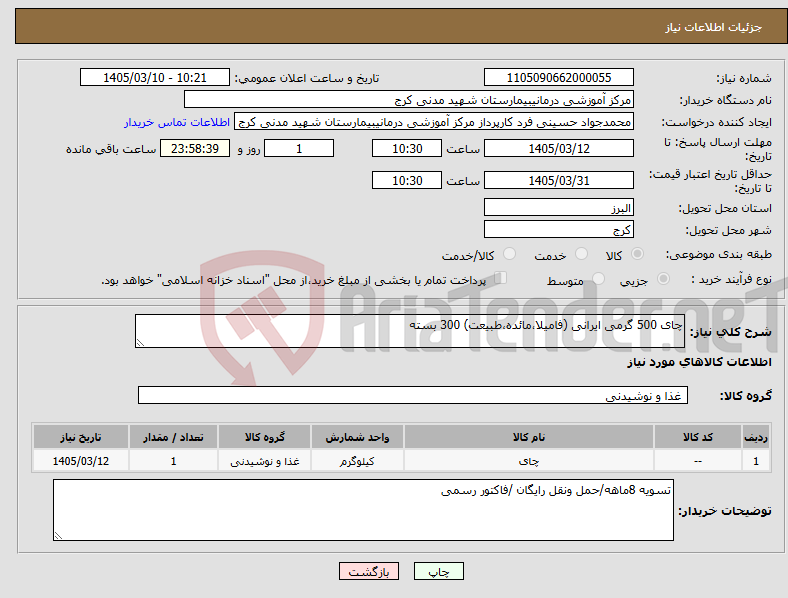Click the چای cell in goods table

[529, 461]
